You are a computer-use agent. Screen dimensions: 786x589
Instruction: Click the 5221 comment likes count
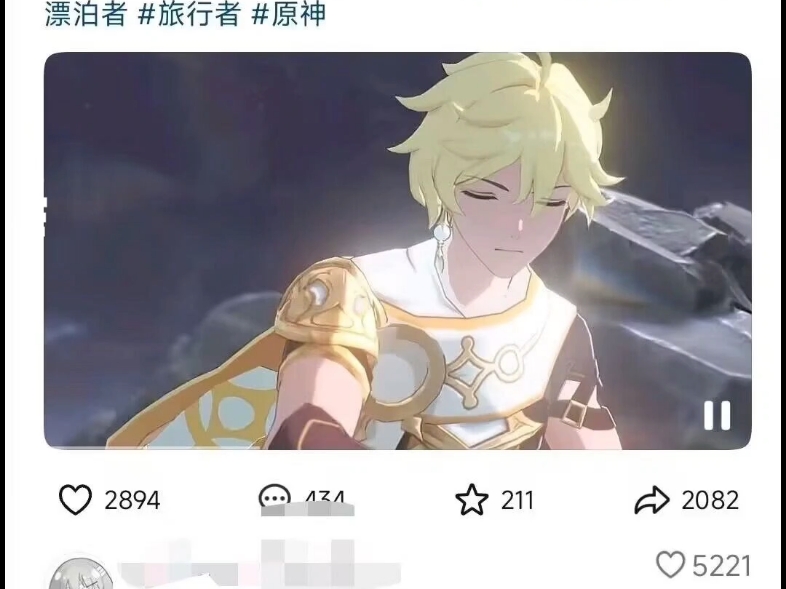(x=721, y=566)
